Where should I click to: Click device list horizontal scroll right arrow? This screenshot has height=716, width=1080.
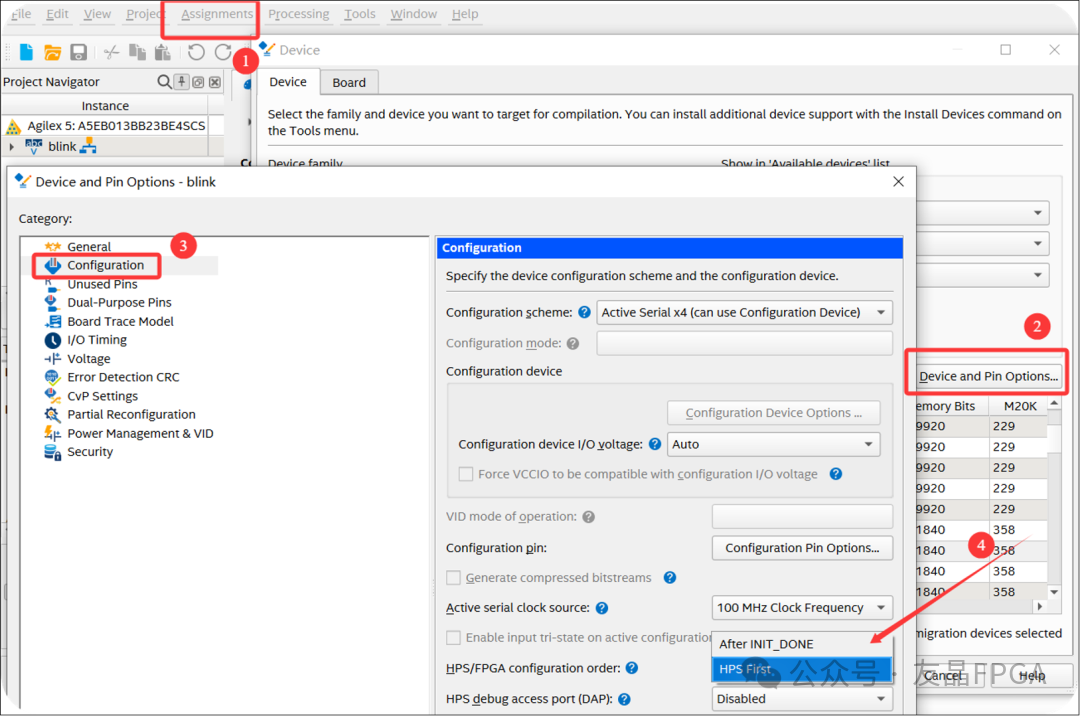(1040, 607)
